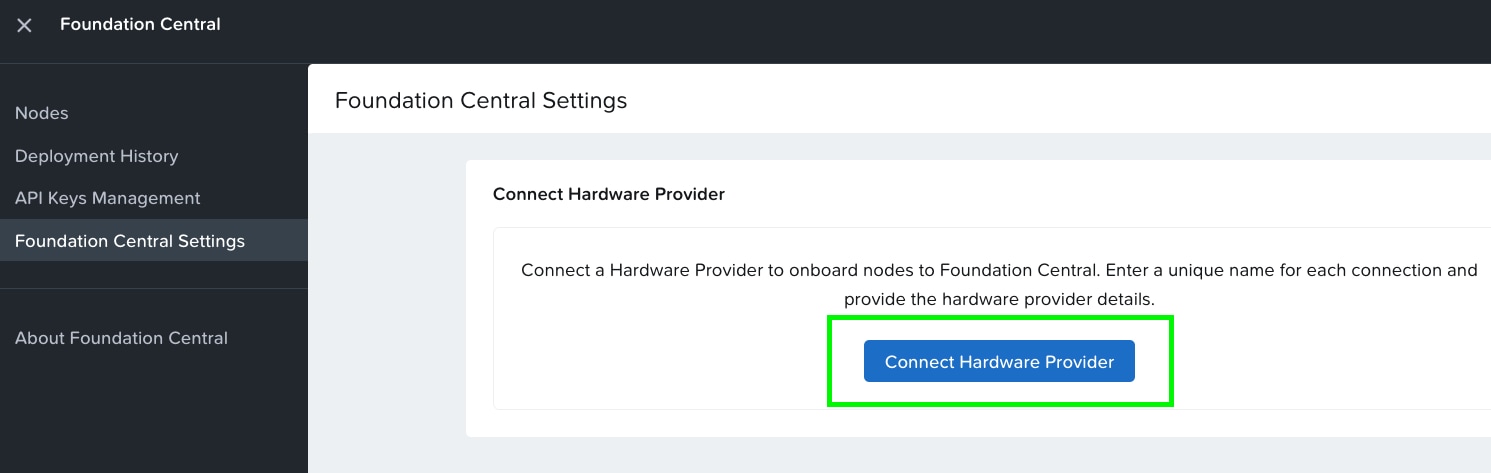Close Foundation Central with the X icon
Viewport: 1491px width, 473px height.
pyautogui.click(x=25, y=25)
